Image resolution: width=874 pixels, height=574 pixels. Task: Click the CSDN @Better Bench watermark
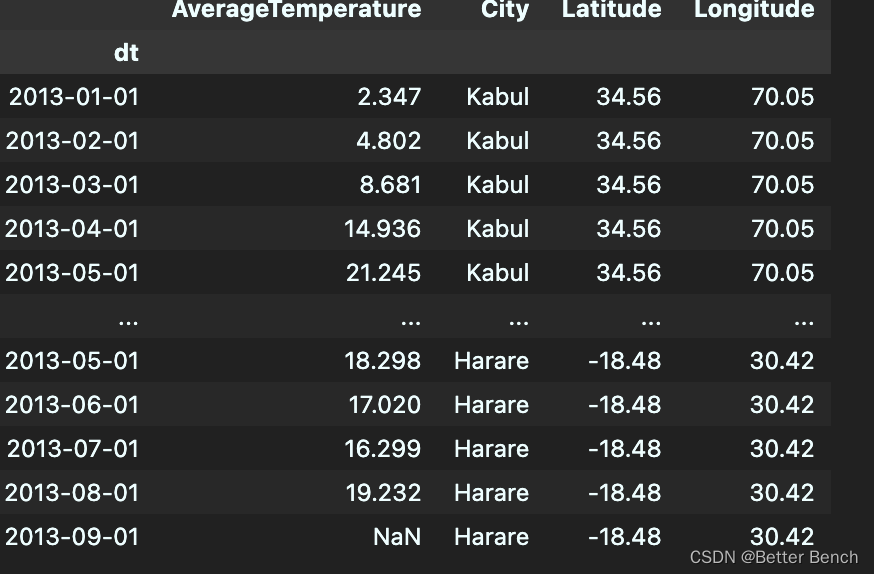coord(774,557)
